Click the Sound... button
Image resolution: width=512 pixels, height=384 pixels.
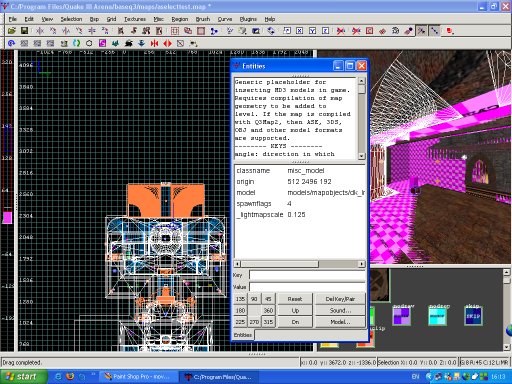(x=340, y=310)
